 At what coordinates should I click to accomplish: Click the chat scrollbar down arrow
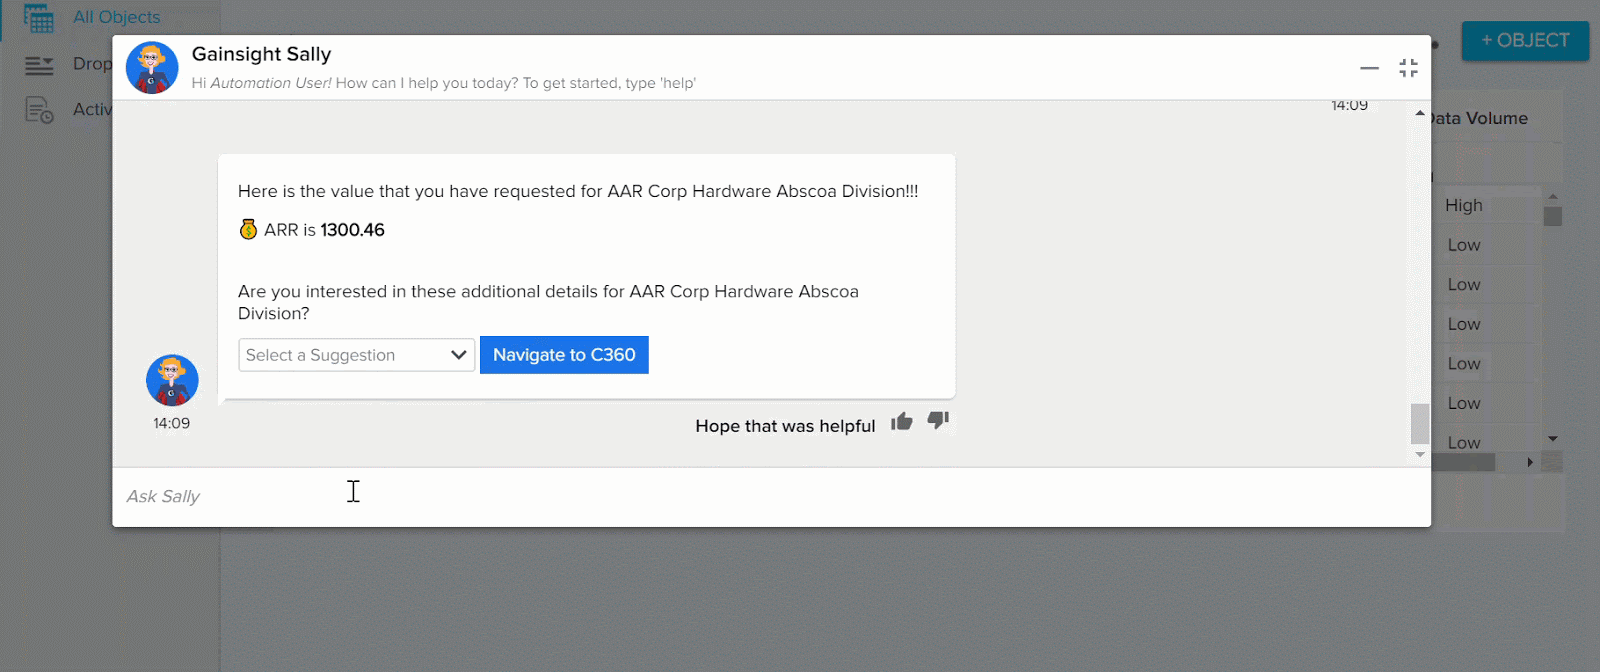[1420, 455]
